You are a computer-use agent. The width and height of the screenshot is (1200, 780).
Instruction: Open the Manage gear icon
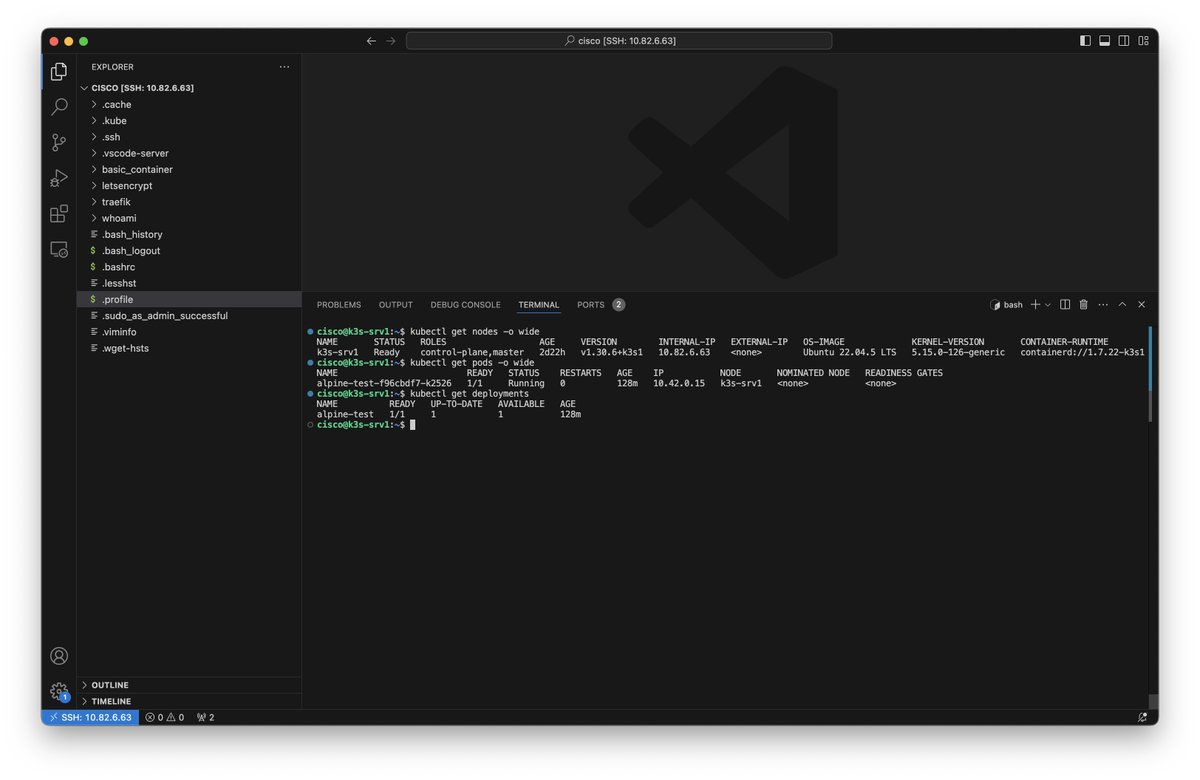pos(59,691)
